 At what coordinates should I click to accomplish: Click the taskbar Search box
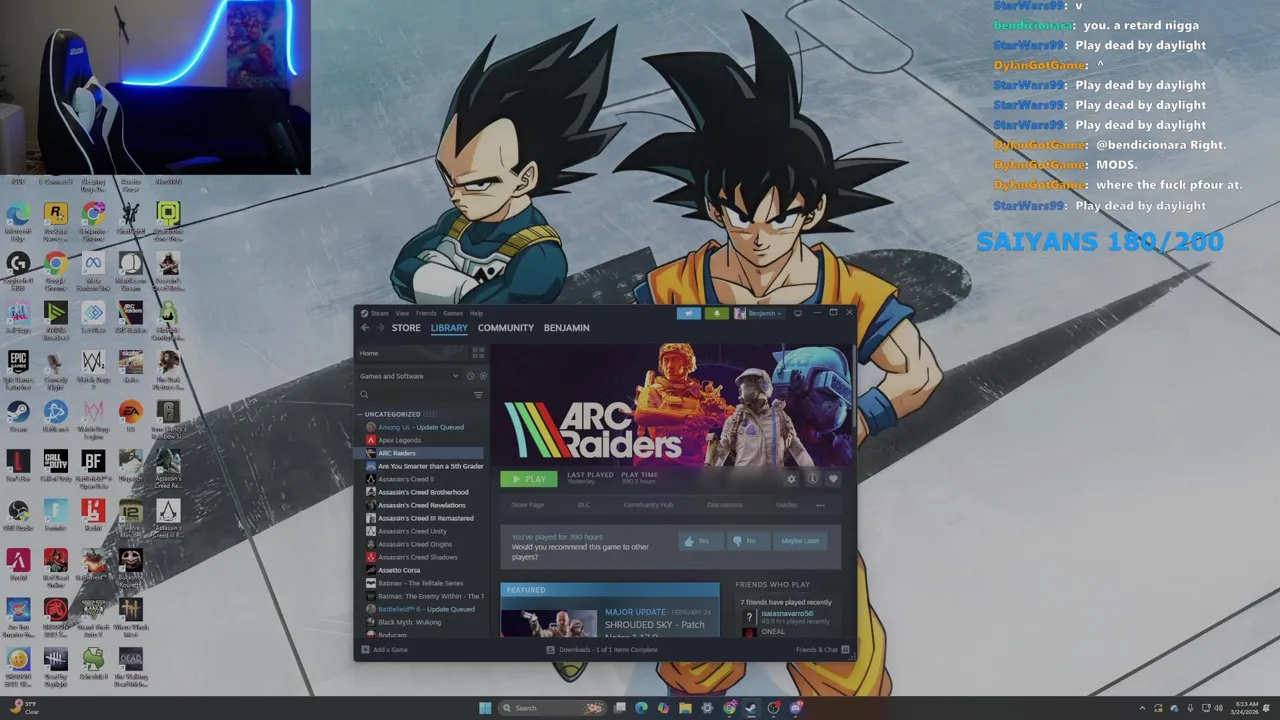(x=552, y=708)
